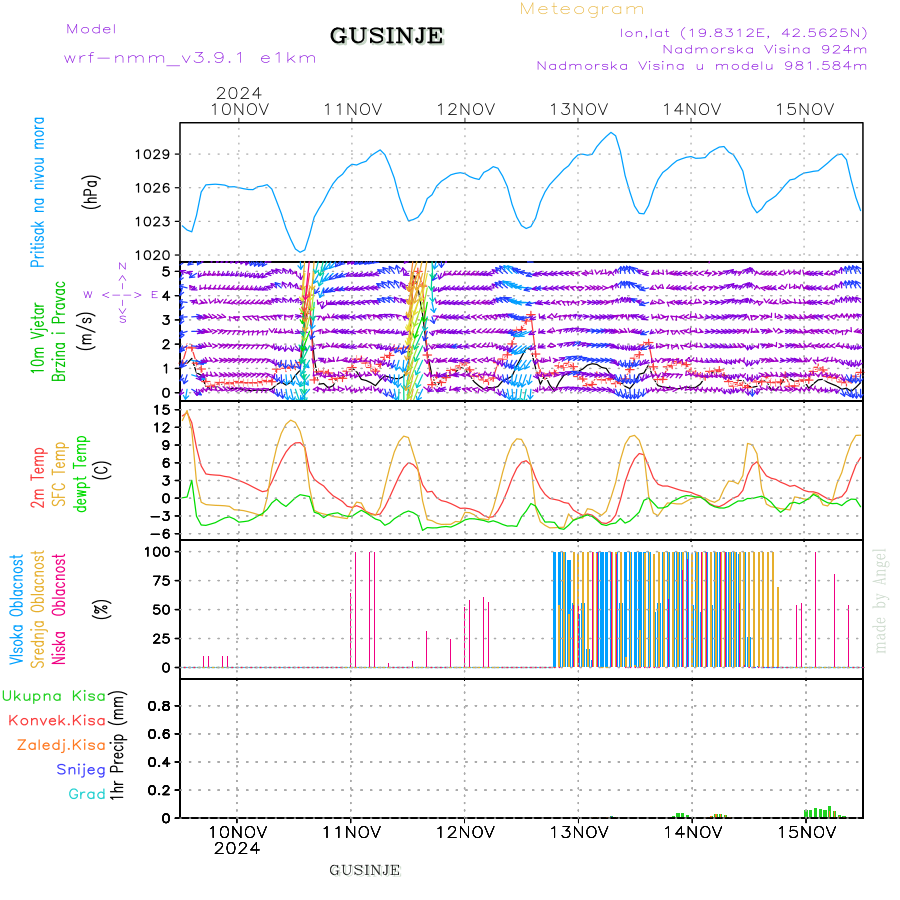Click the 1020 pressure tick label
Viewport: 900px width, 900px height.
click(152, 255)
